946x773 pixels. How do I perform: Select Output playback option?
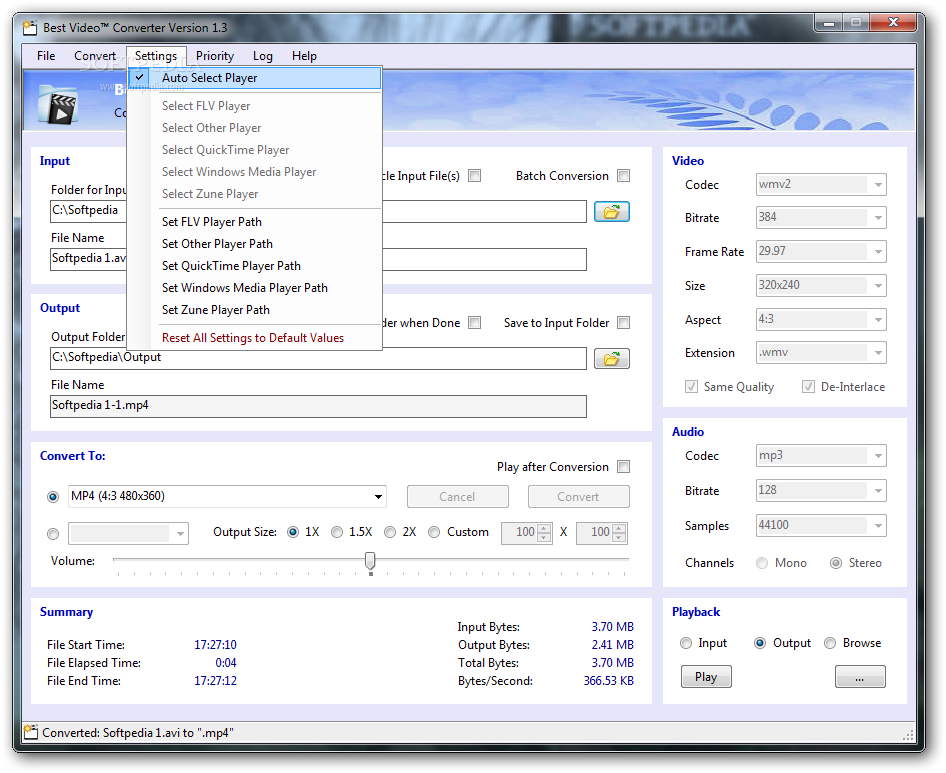click(760, 643)
